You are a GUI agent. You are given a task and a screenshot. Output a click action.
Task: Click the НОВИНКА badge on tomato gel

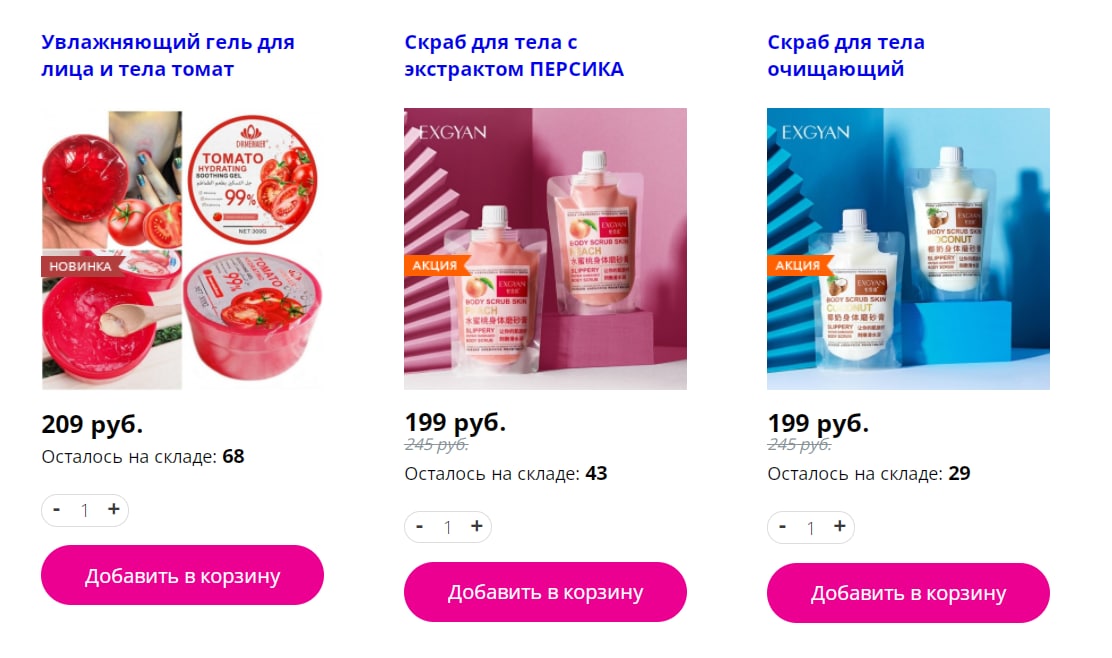pos(82,266)
